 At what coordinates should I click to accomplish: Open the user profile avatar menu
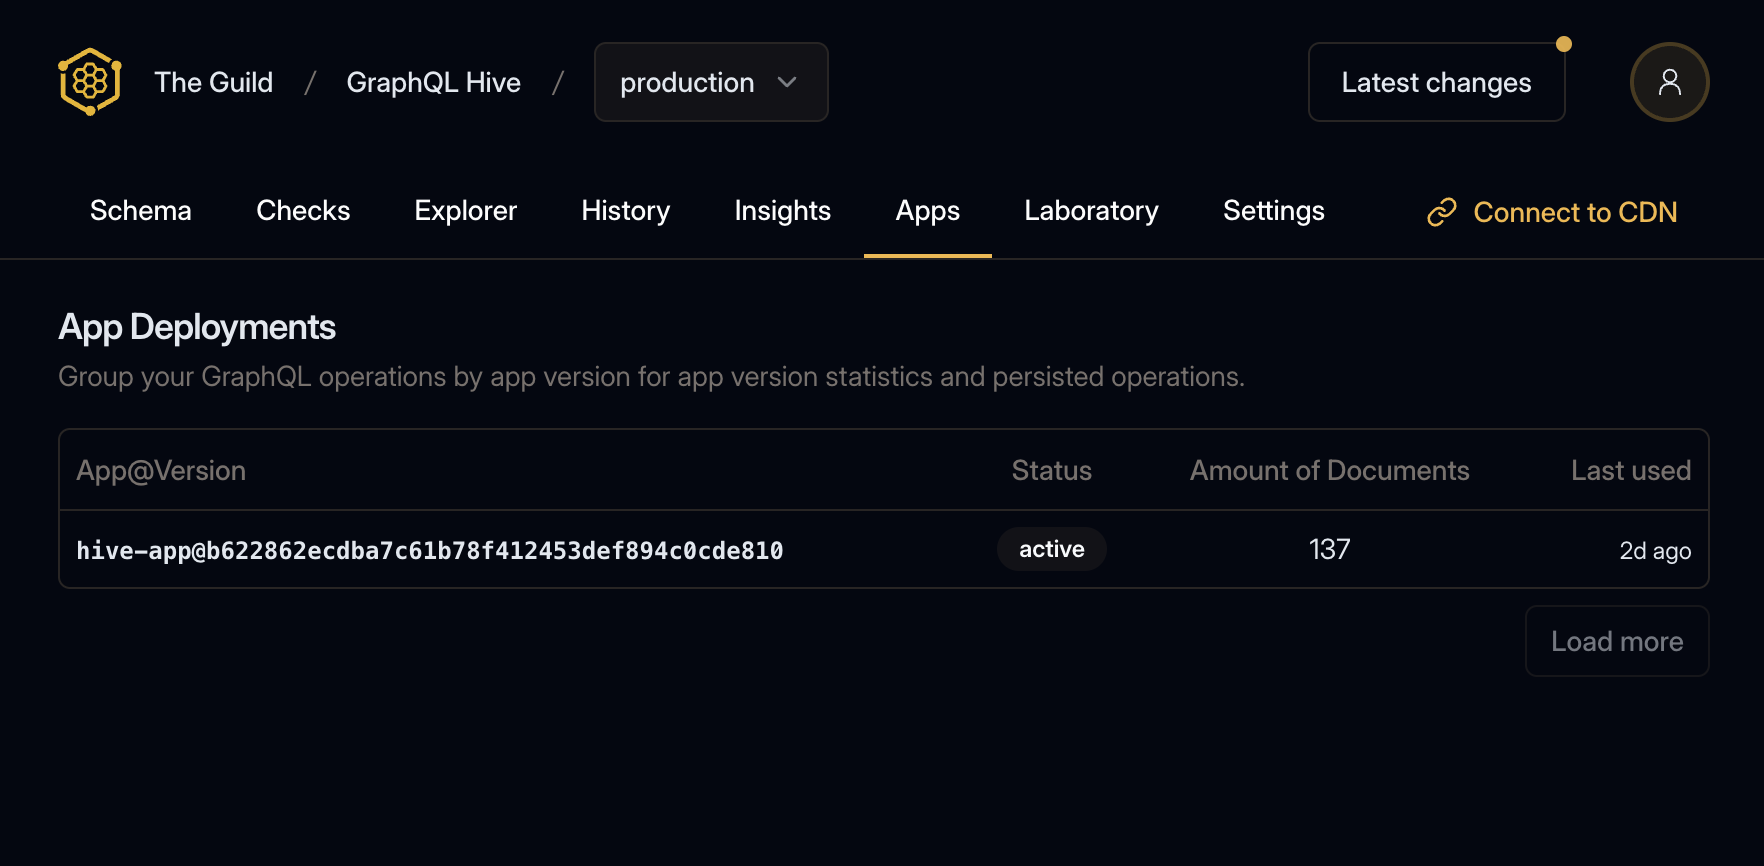[x=1669, y=82]
